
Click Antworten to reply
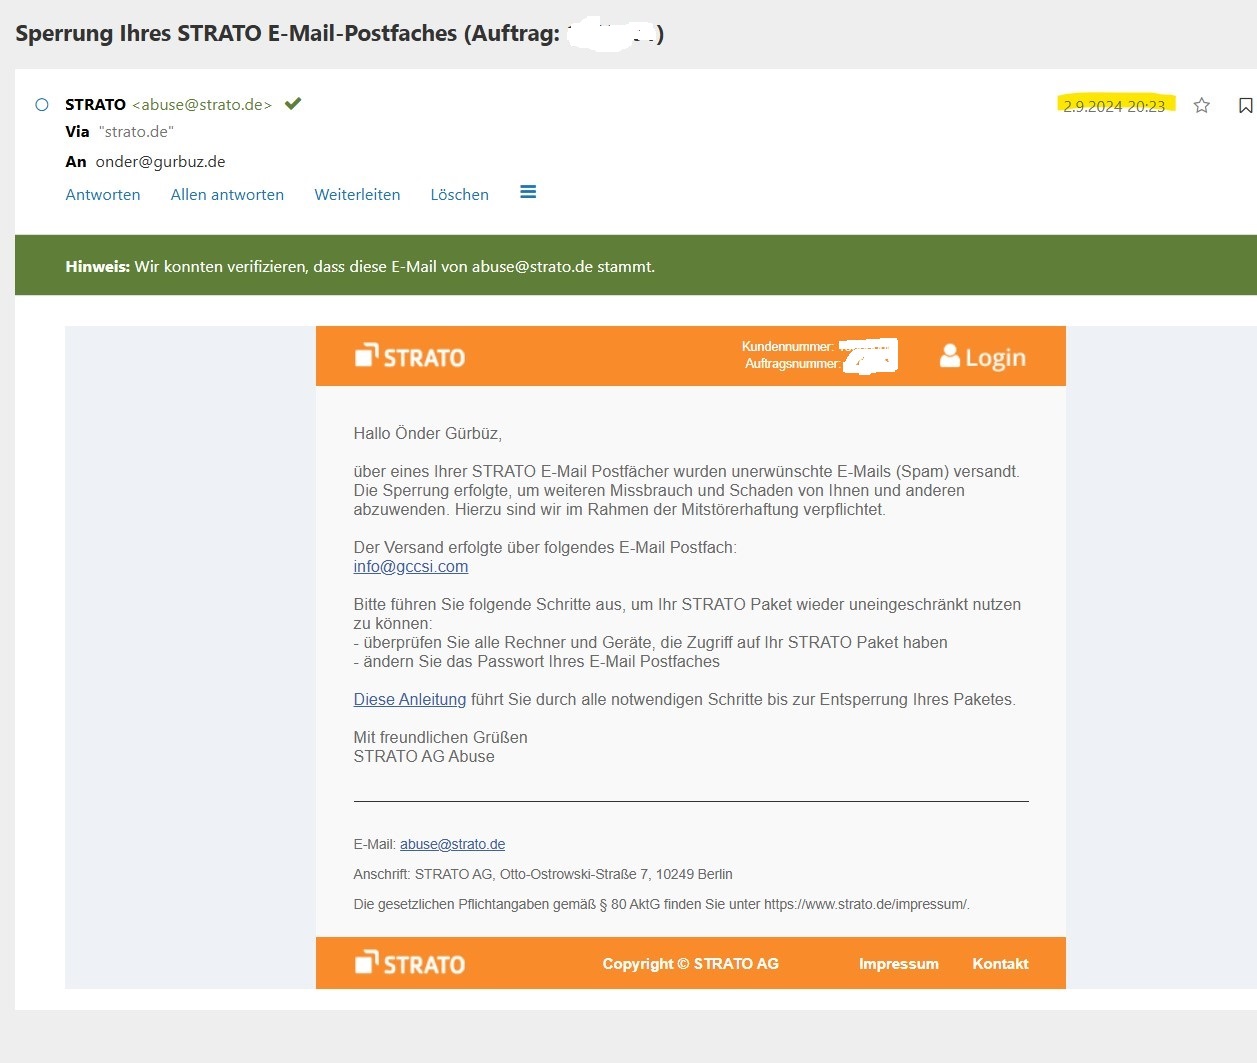coord(103,195)
